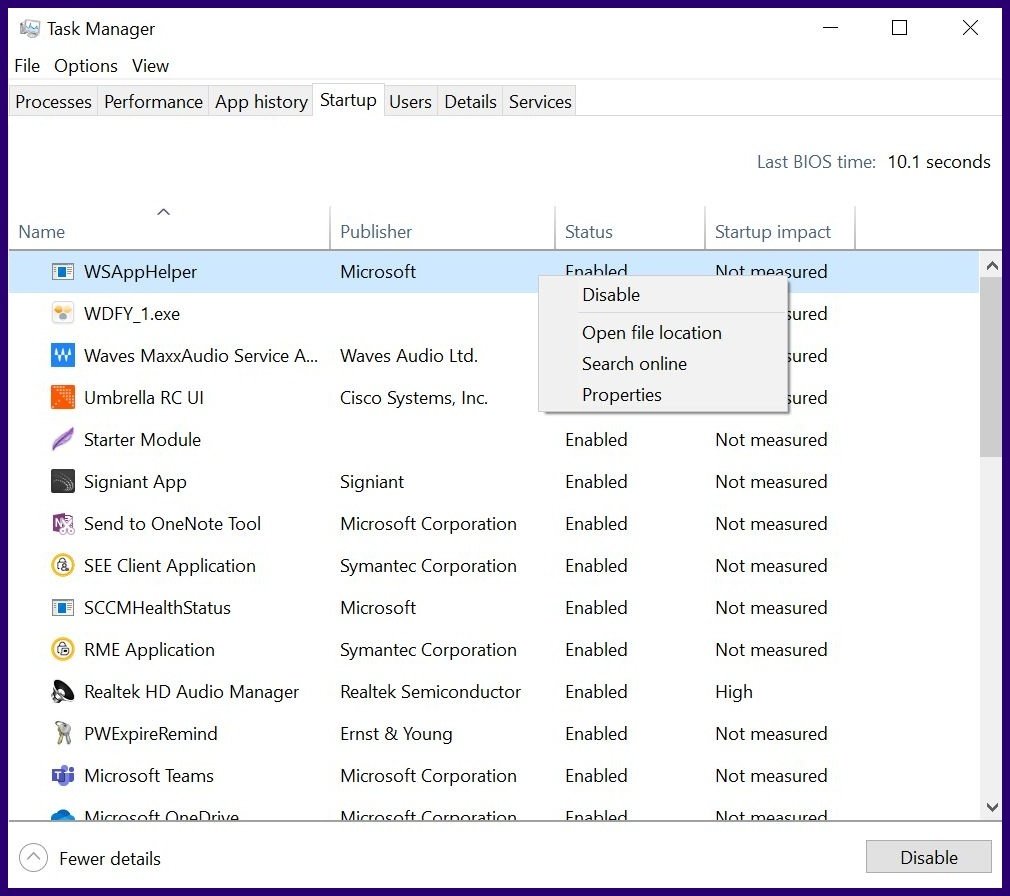Select the PWExpireRemind row name
The height and width of the screenshot is (896, 1010).
[151, 734]
